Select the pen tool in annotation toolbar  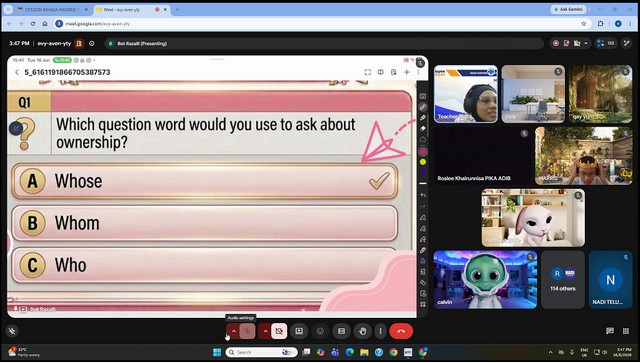(x=423, y=107)
